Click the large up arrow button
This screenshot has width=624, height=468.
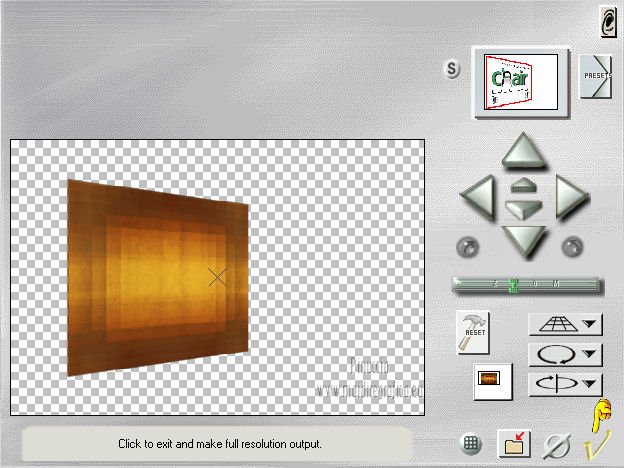pos(523,151)
